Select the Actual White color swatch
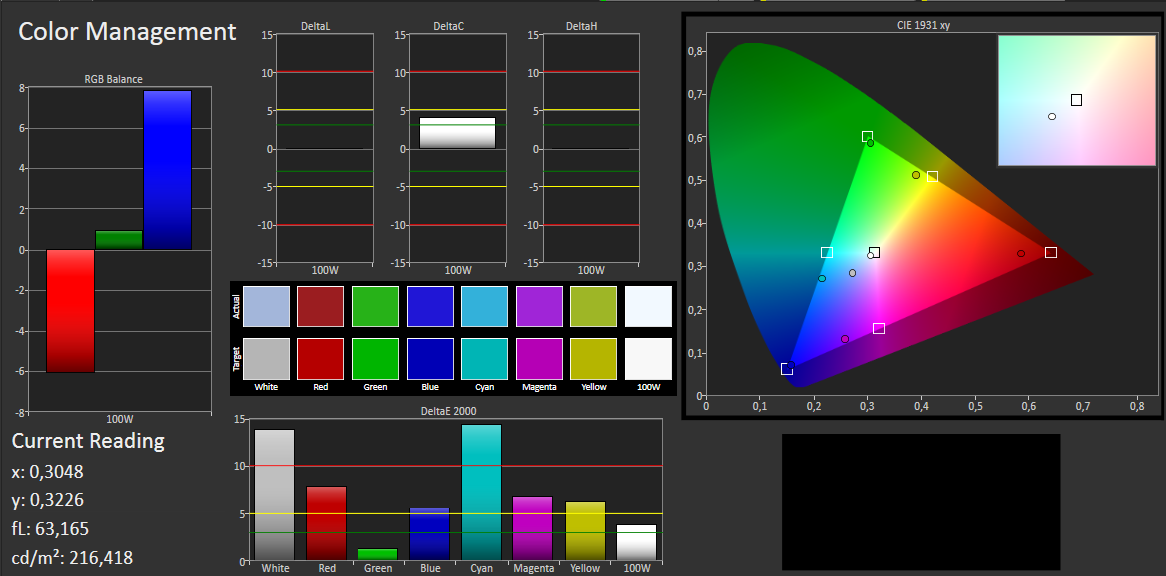The image size is (1166, 576). 266,306
